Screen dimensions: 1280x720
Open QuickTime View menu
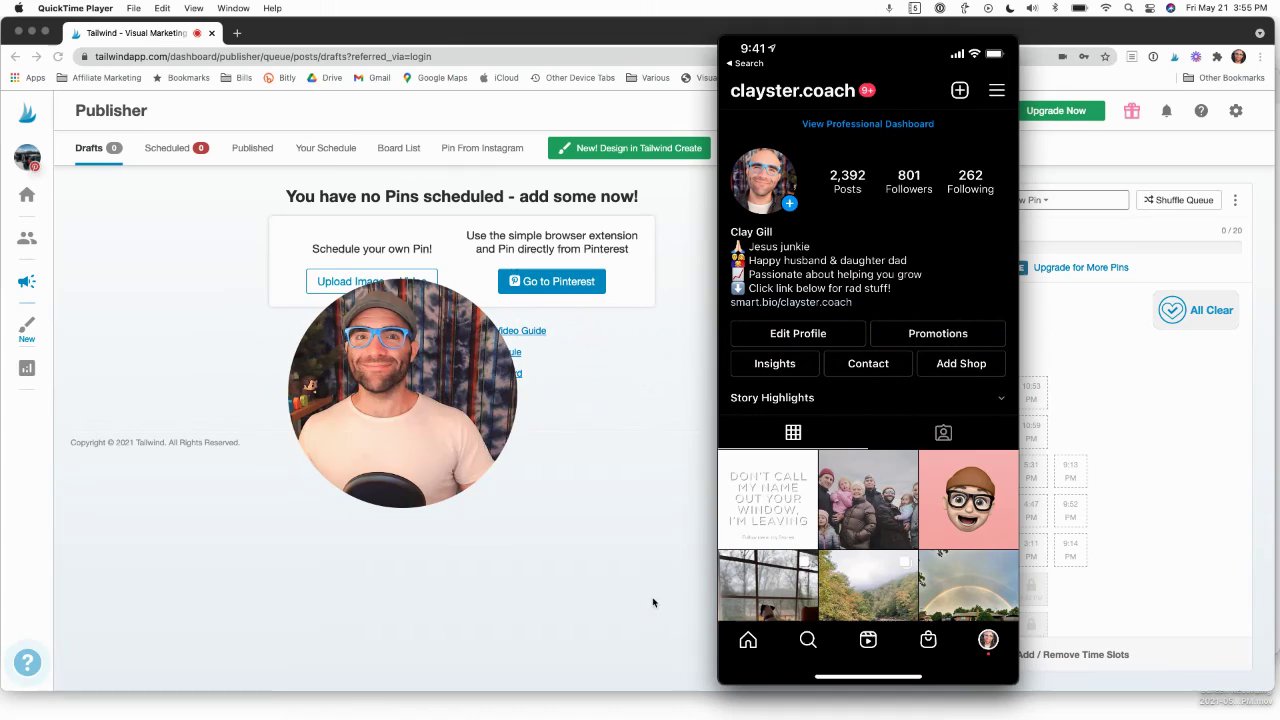tap(194, 8)
